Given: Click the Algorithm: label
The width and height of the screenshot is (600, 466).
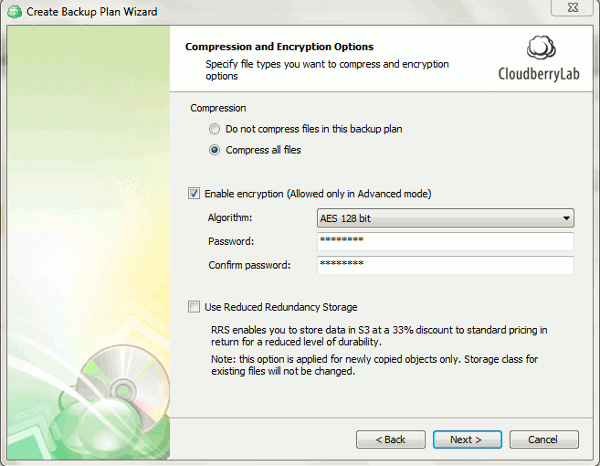Looking at the screenshot, I should (230, 218).
